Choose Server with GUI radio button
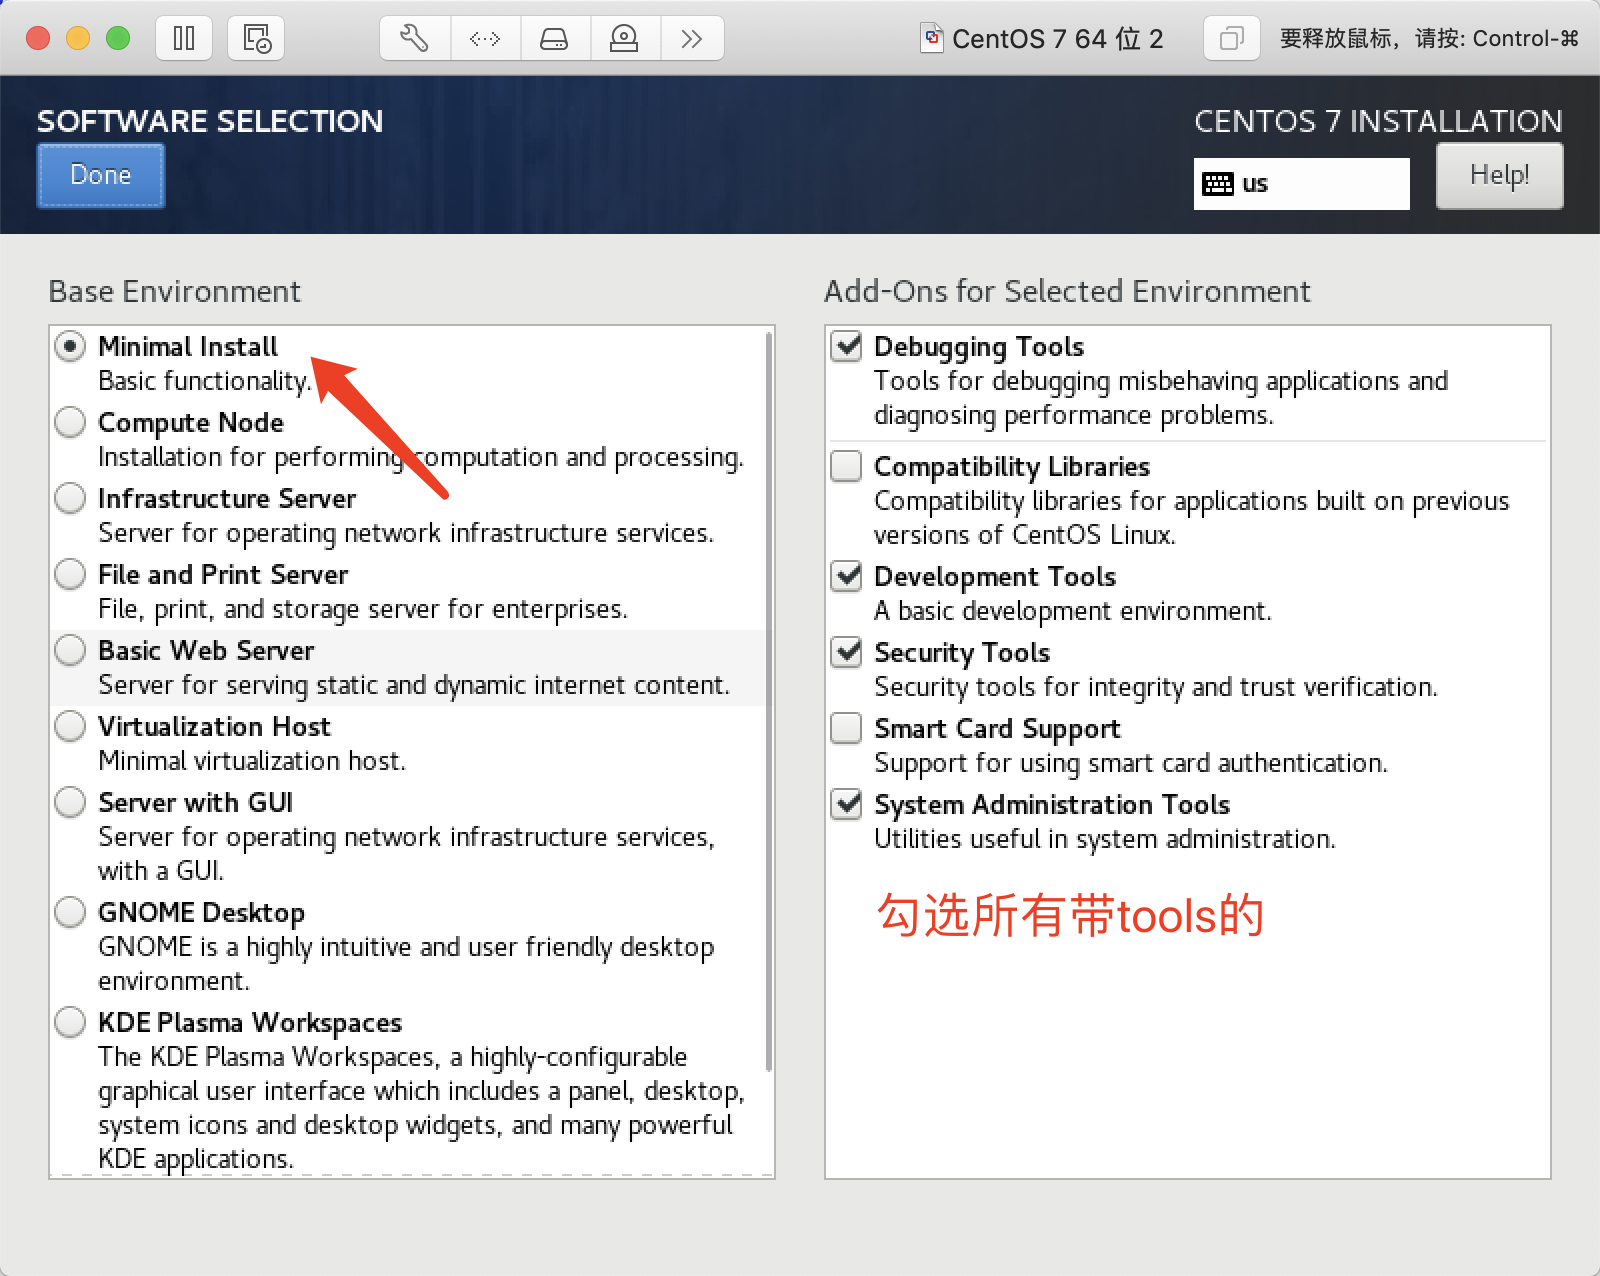 (x=70, y=803)
